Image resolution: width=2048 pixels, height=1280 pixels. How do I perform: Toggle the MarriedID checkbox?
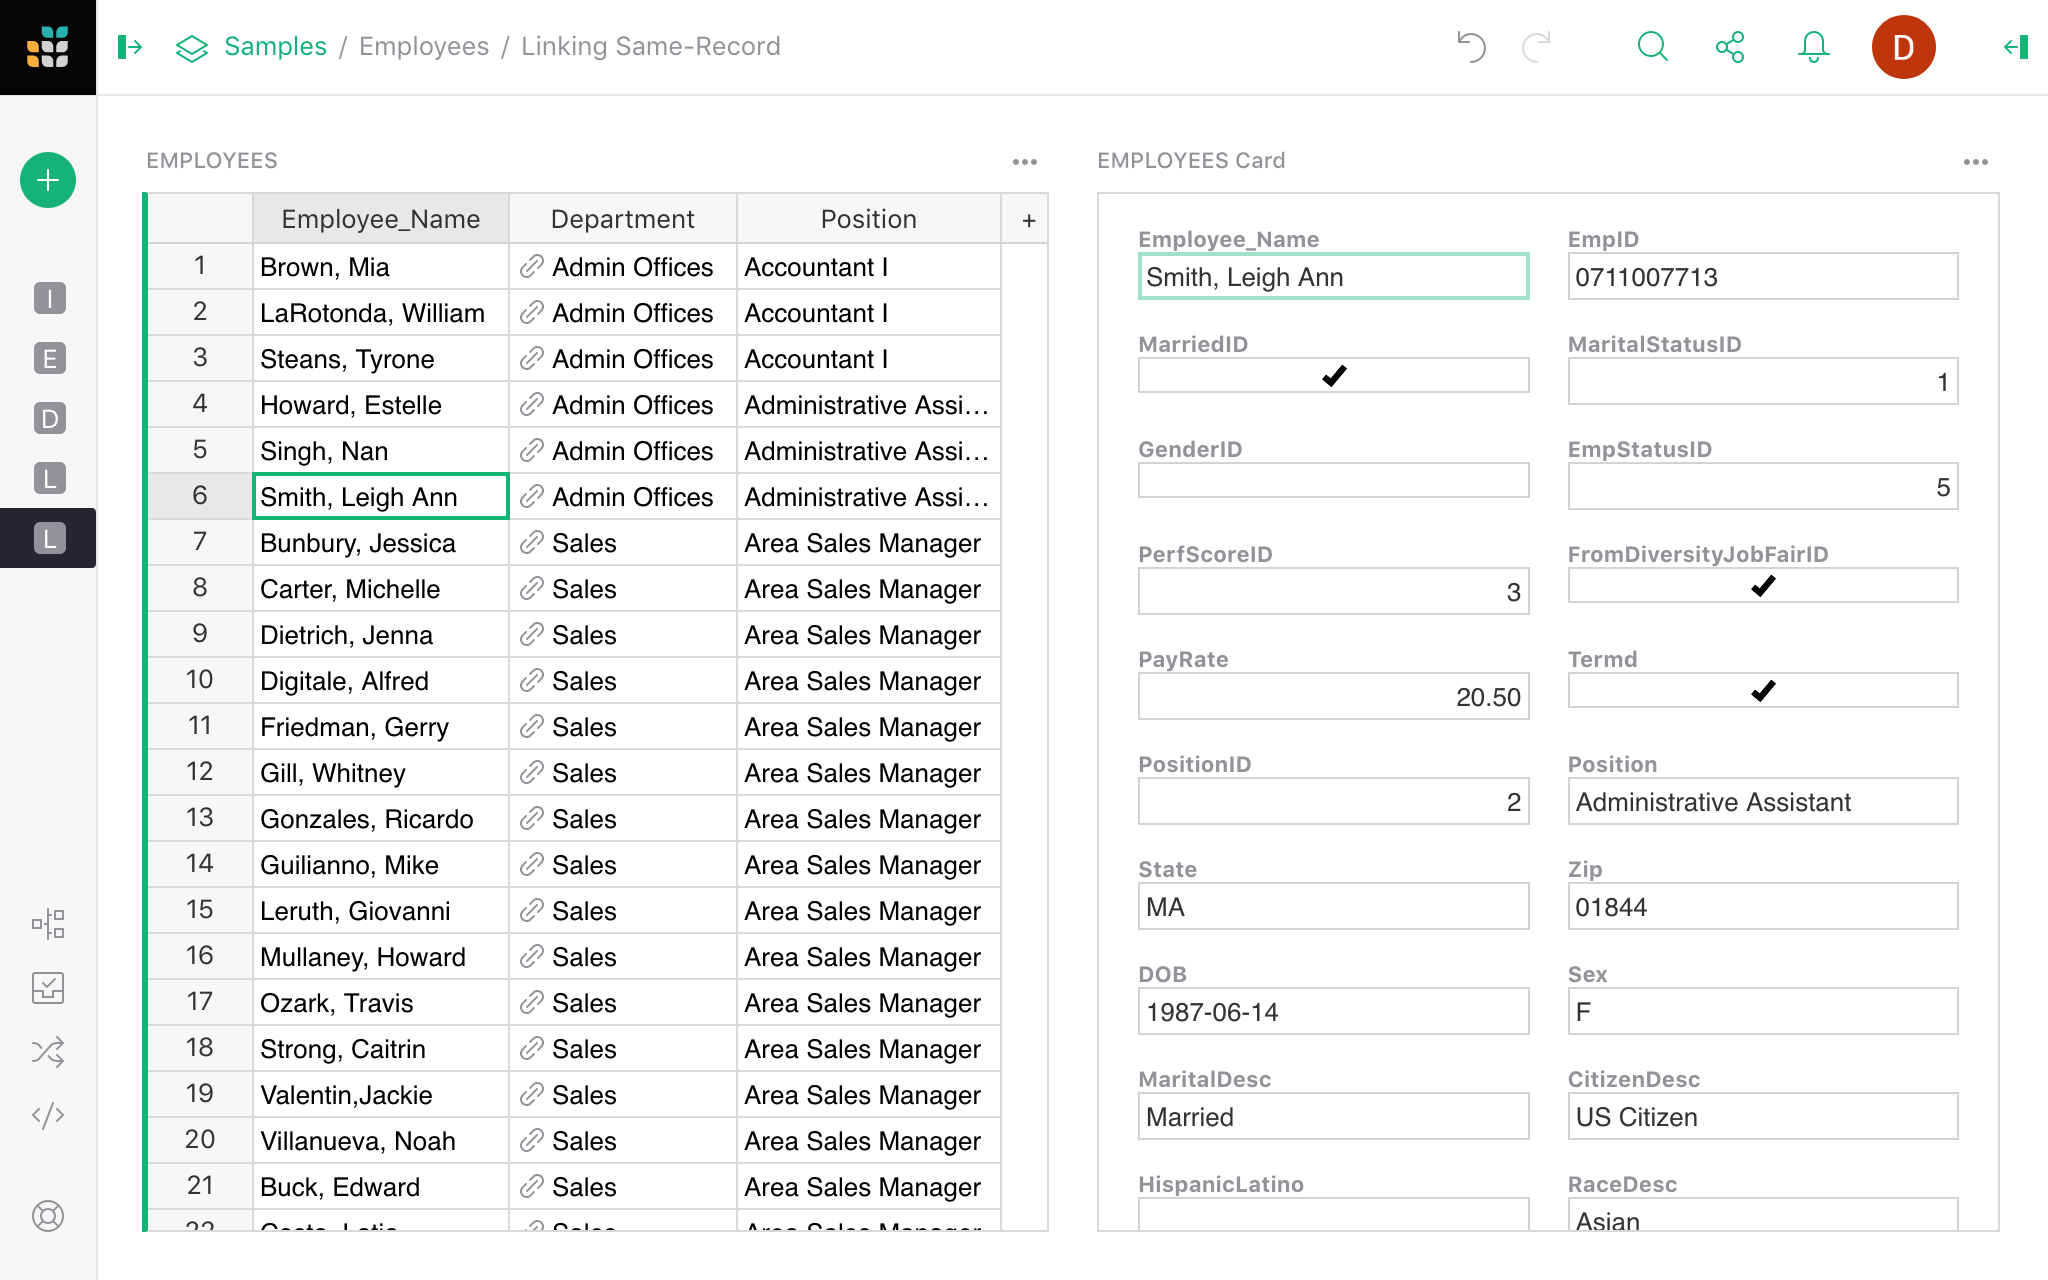[1333, 376]
